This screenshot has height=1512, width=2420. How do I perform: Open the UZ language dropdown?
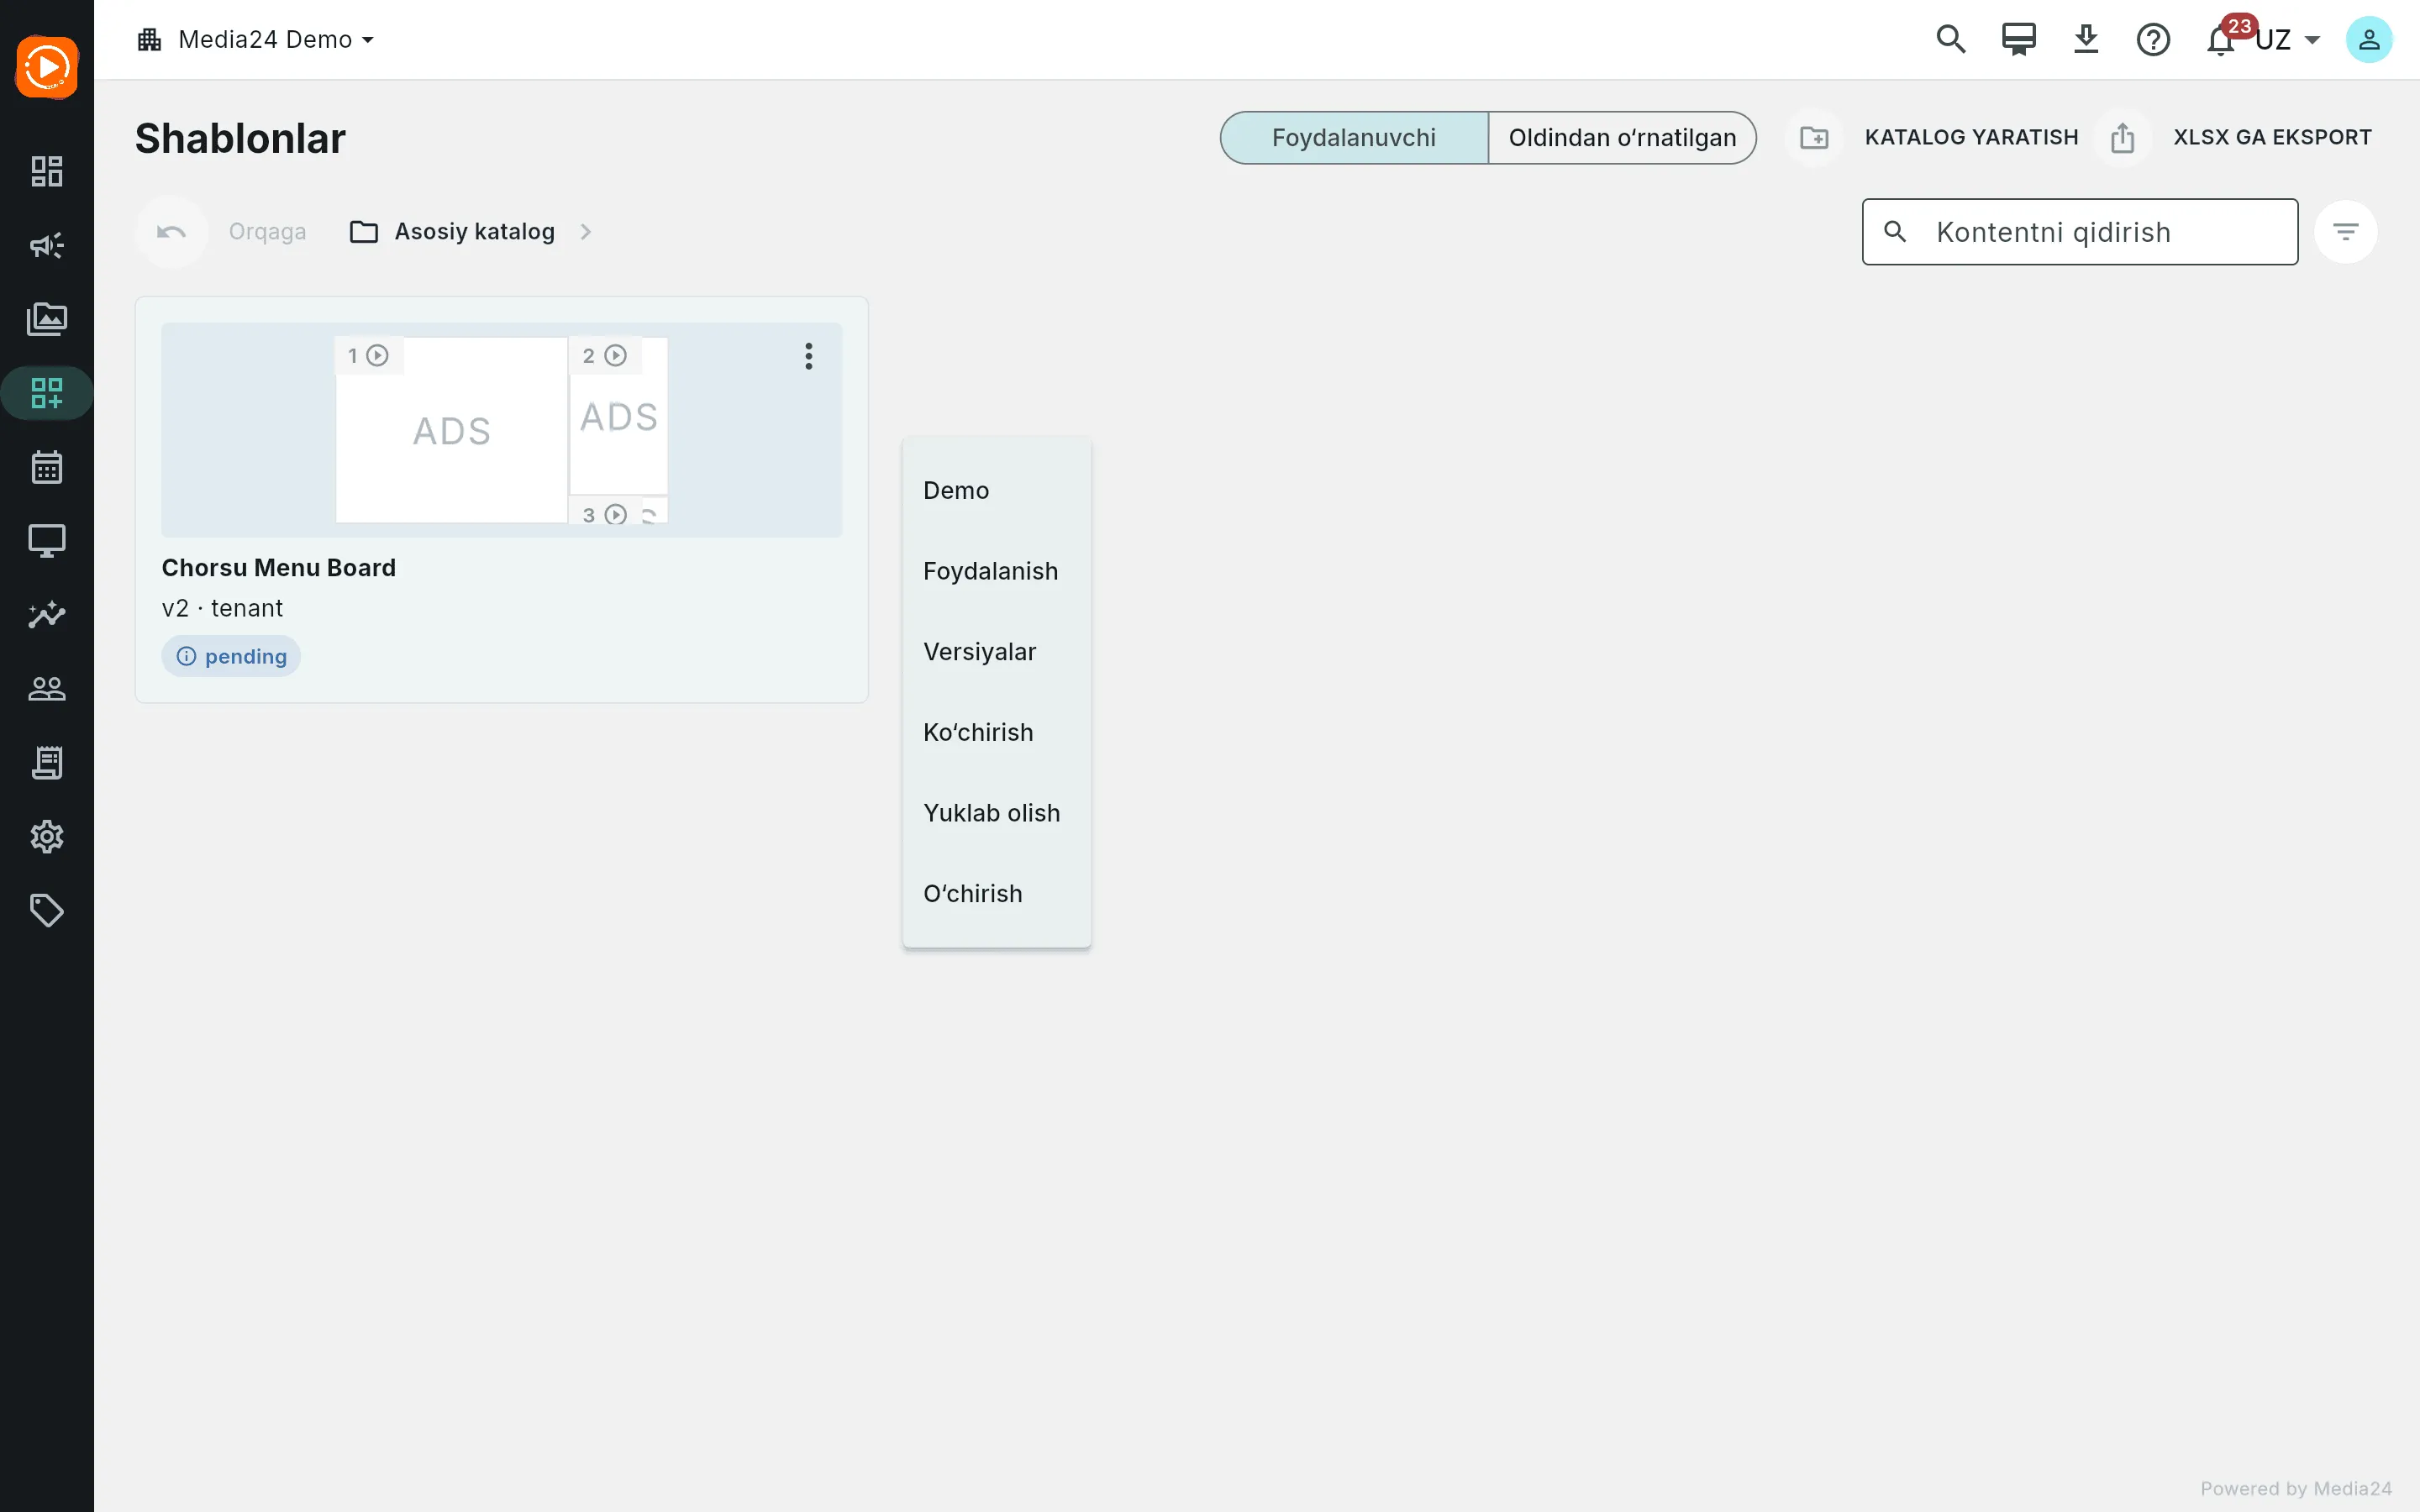pos(2288,40)
